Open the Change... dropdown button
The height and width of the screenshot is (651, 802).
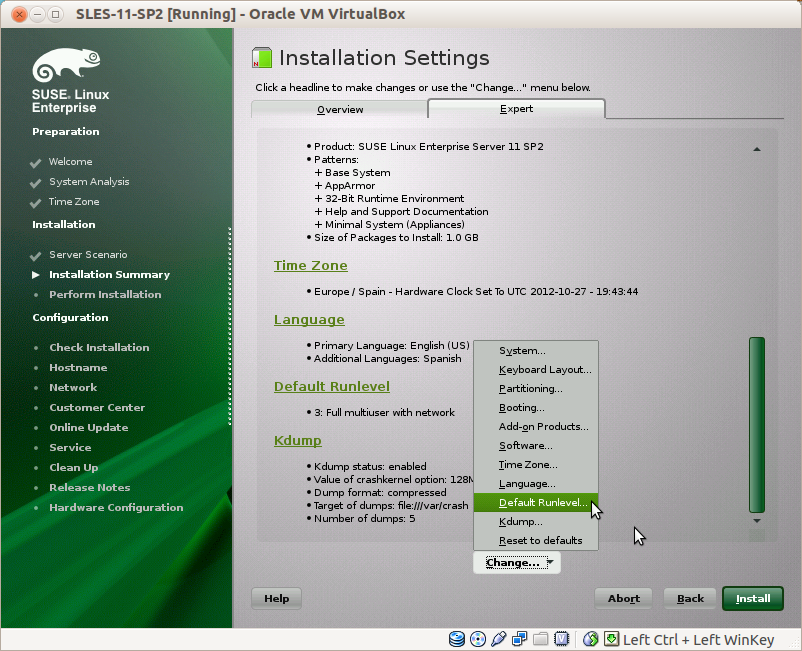517,563
